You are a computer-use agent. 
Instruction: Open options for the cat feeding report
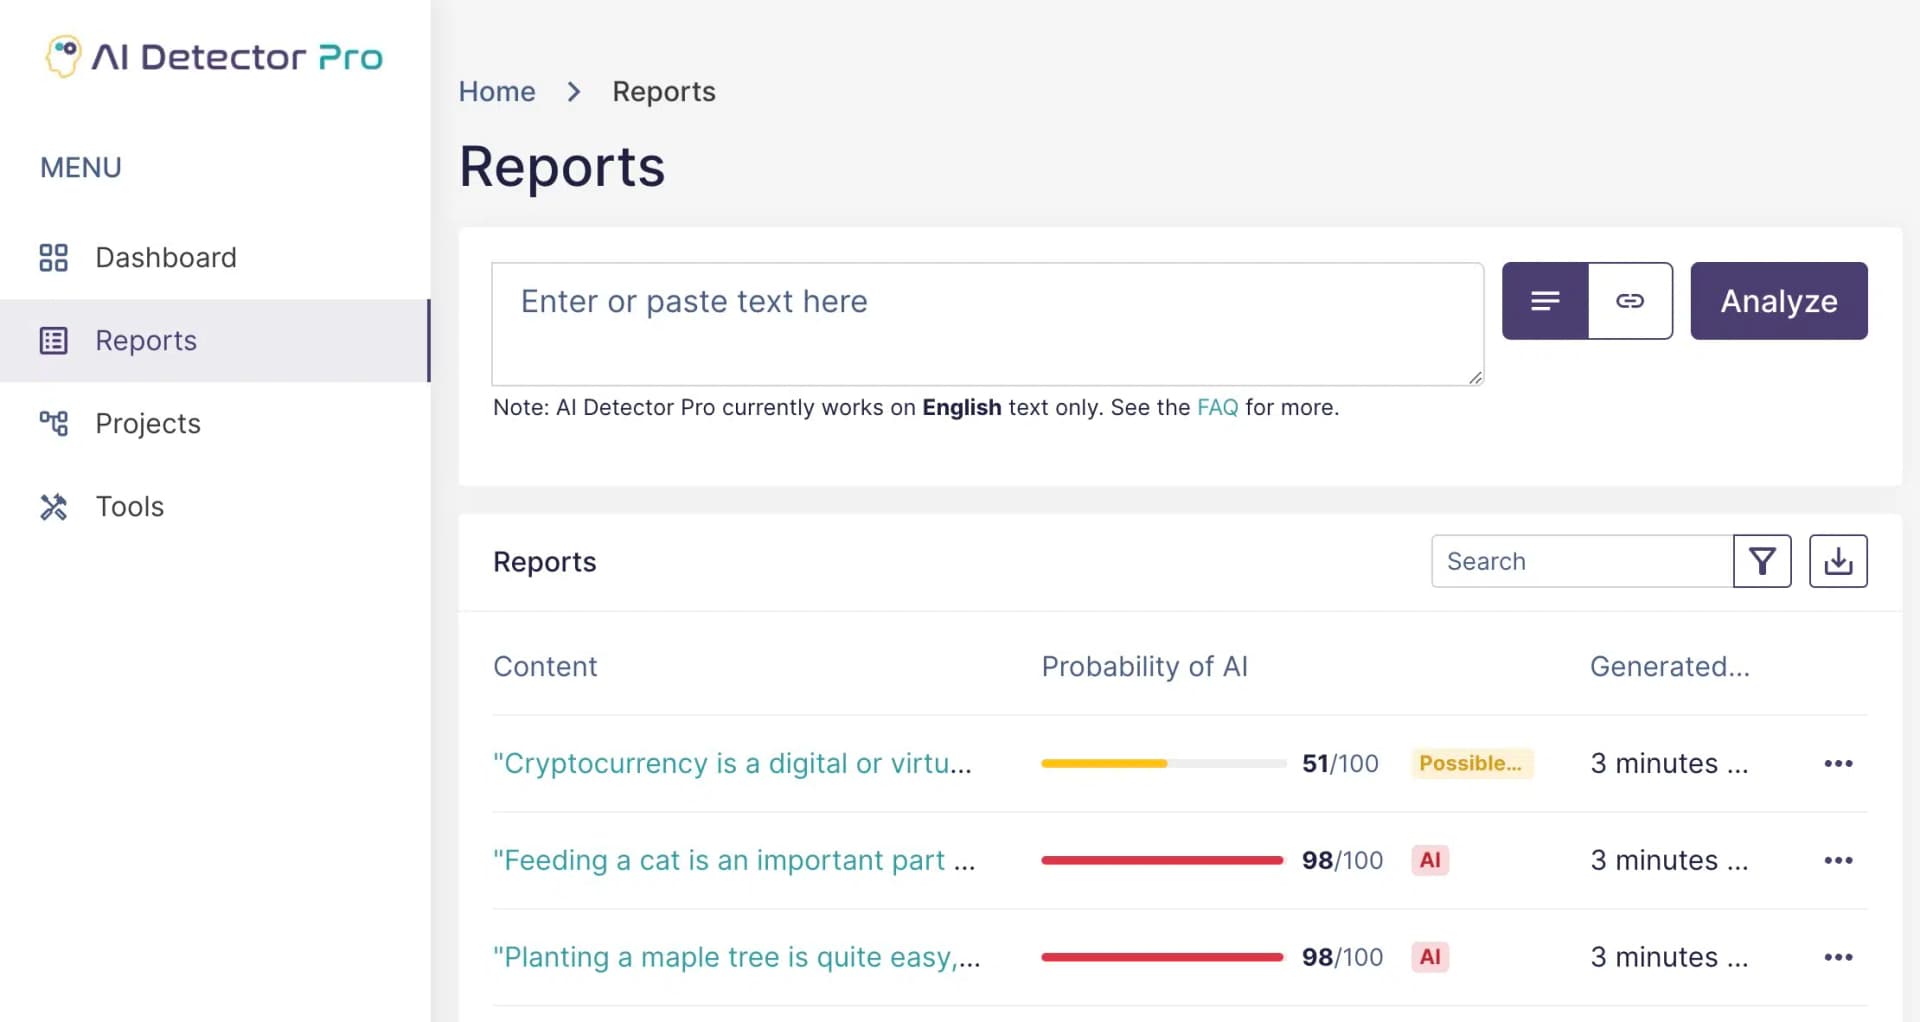1839,860
